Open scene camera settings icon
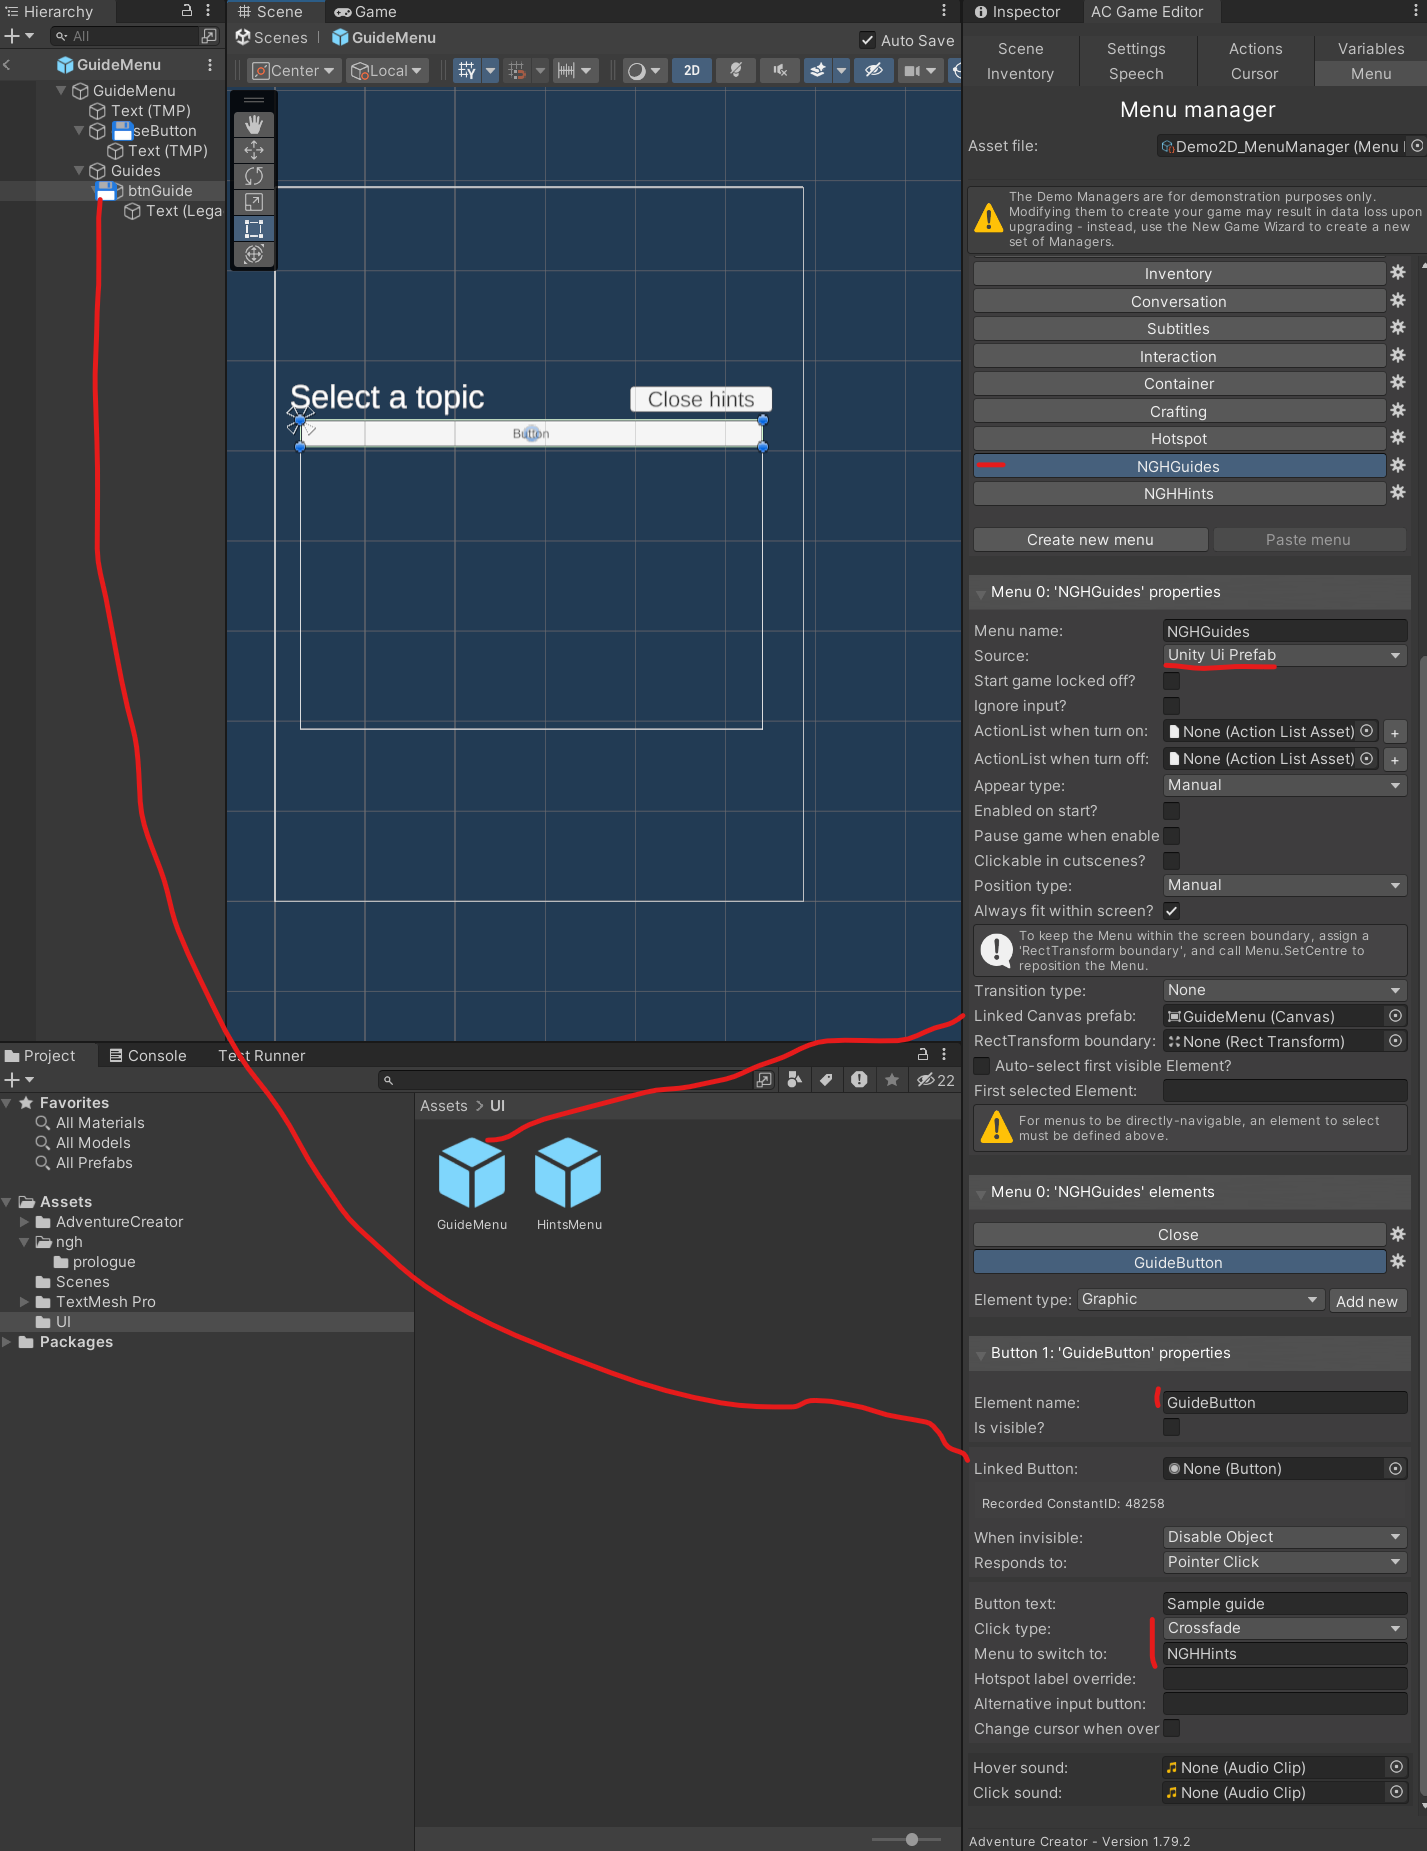 pos(911,70)
